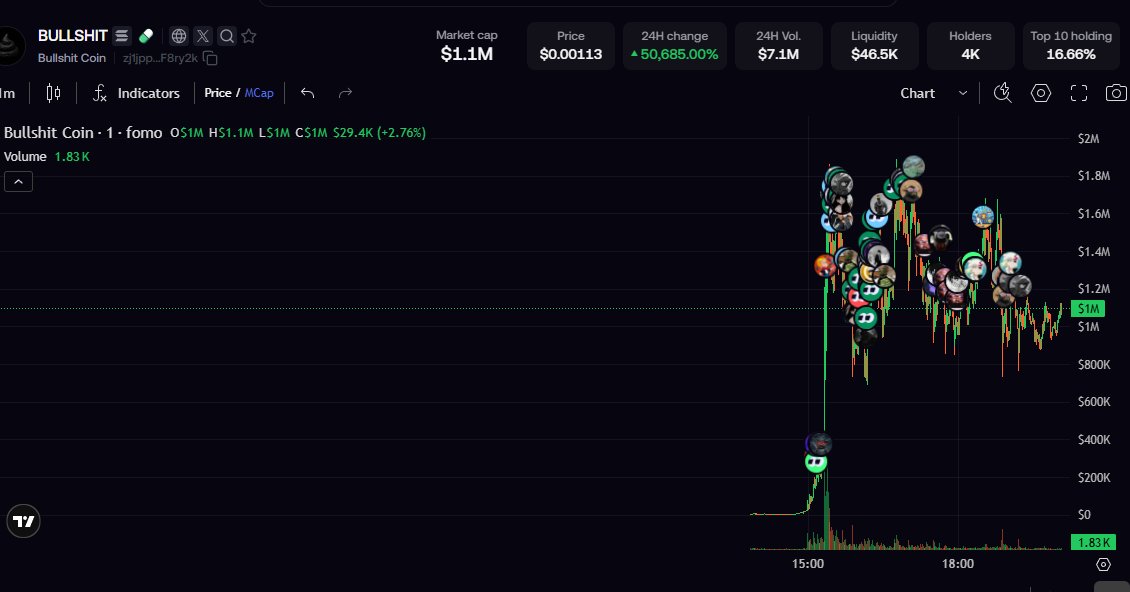Open the Chart view dropdown
The height and width of the screenshot is (592, 1130).
(x=933, y=93)
